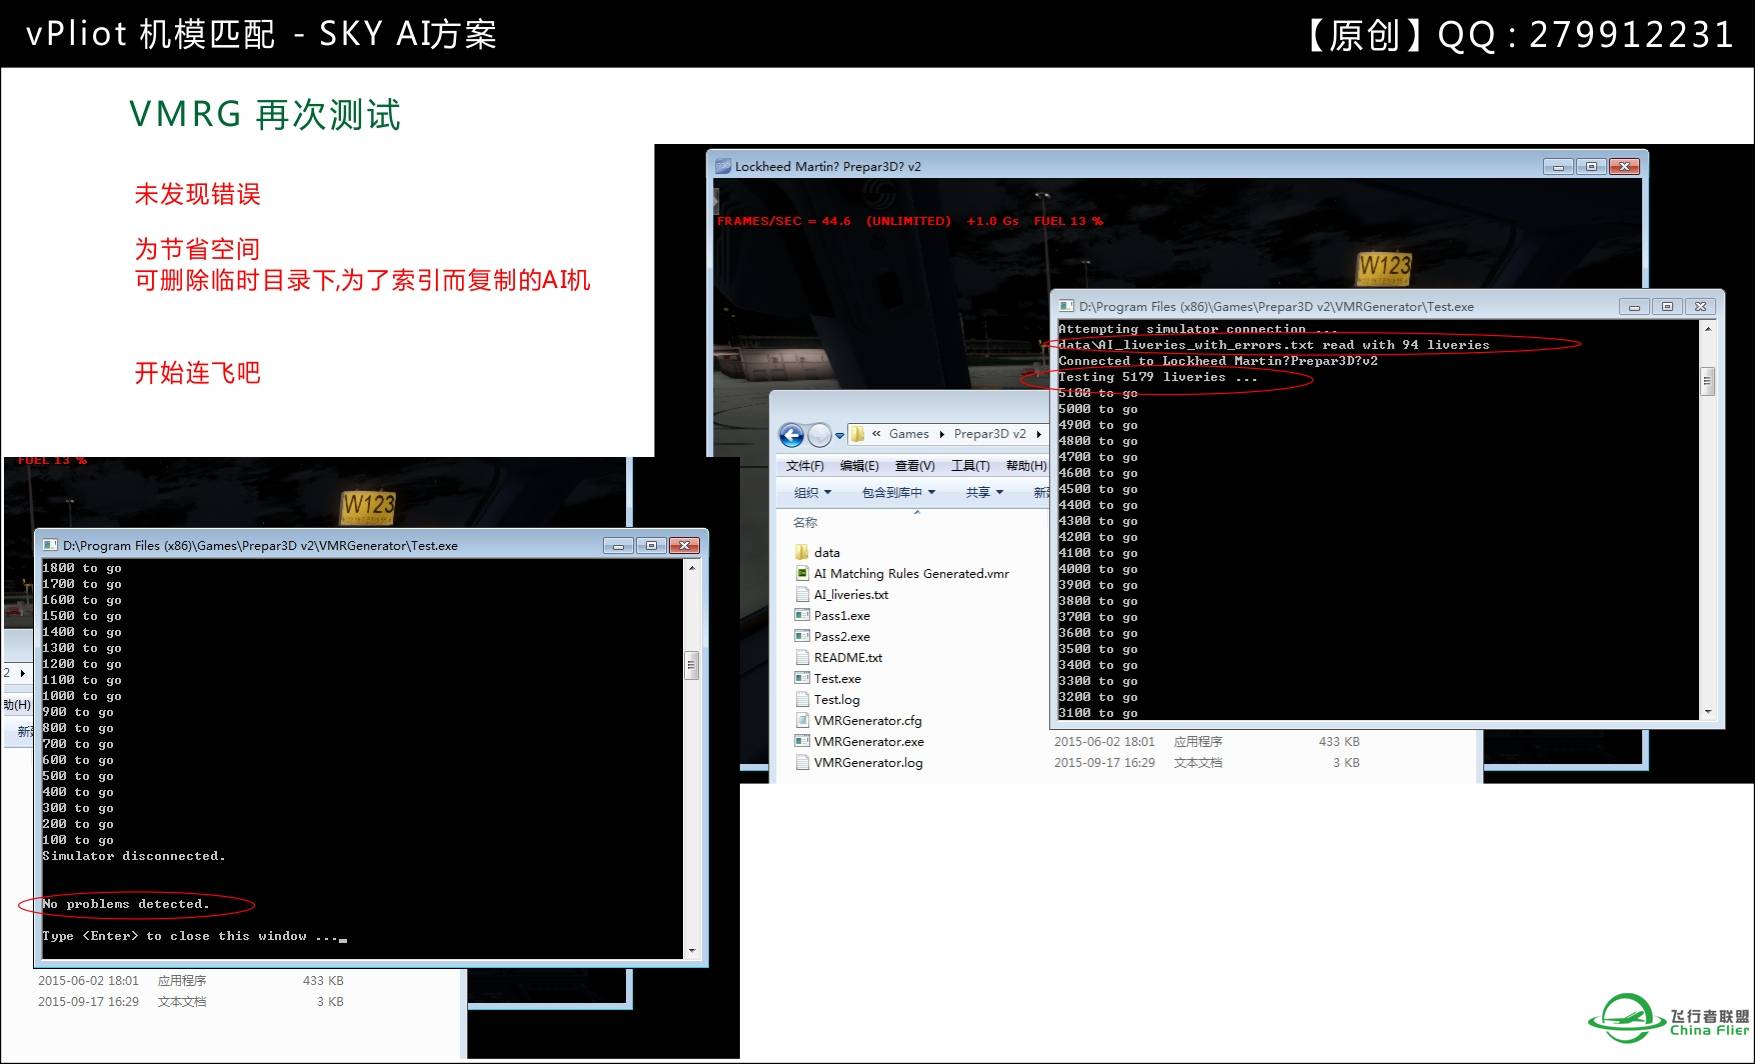Select VMRGenerator.log file
The image size is (1755, 1064).
(x=859, y=762)
